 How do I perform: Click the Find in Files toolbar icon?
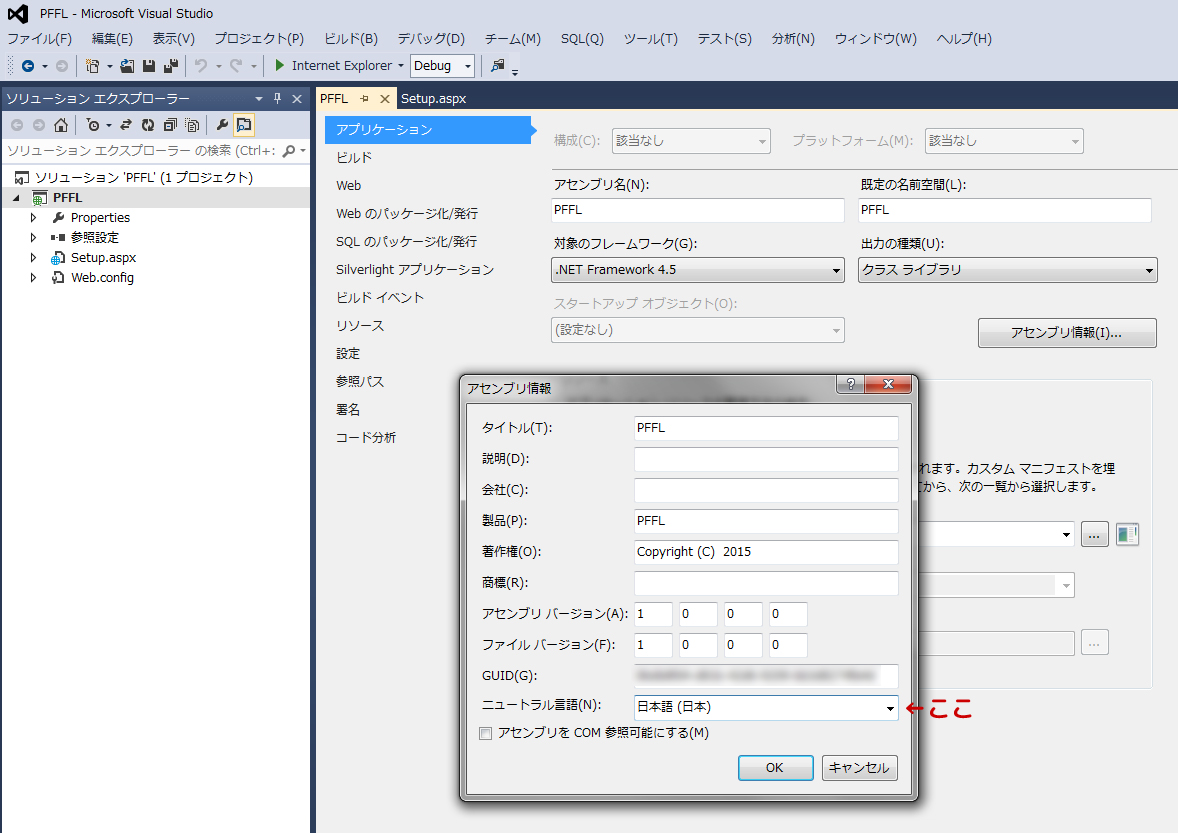pyautogui.click(x=497, y=66)
